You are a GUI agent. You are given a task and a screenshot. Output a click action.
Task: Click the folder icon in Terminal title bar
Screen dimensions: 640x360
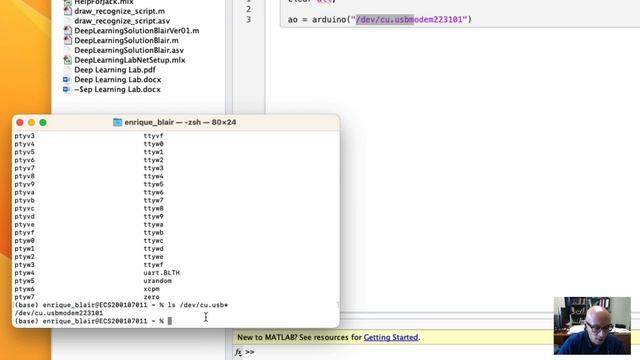pyautogui.click(x=118, y=122)
